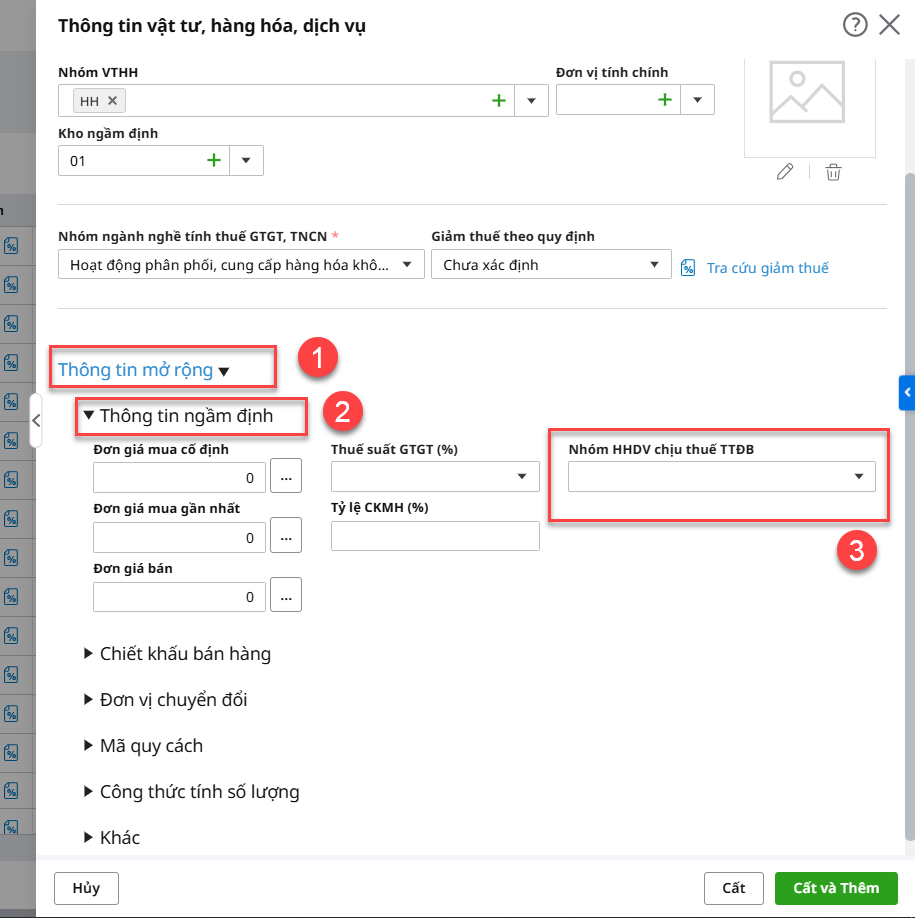
Task: Delete product image with trash icon
Action: 833,172
